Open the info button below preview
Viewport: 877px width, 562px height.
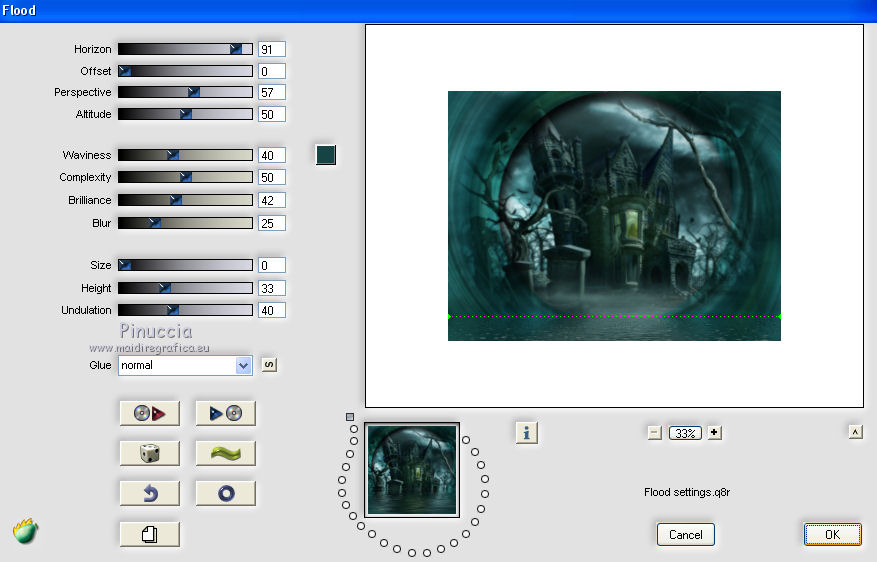coord(527,432)
